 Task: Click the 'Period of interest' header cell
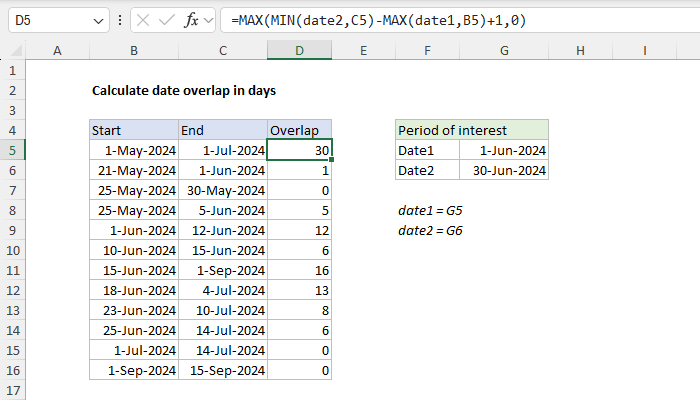point(472,130)
